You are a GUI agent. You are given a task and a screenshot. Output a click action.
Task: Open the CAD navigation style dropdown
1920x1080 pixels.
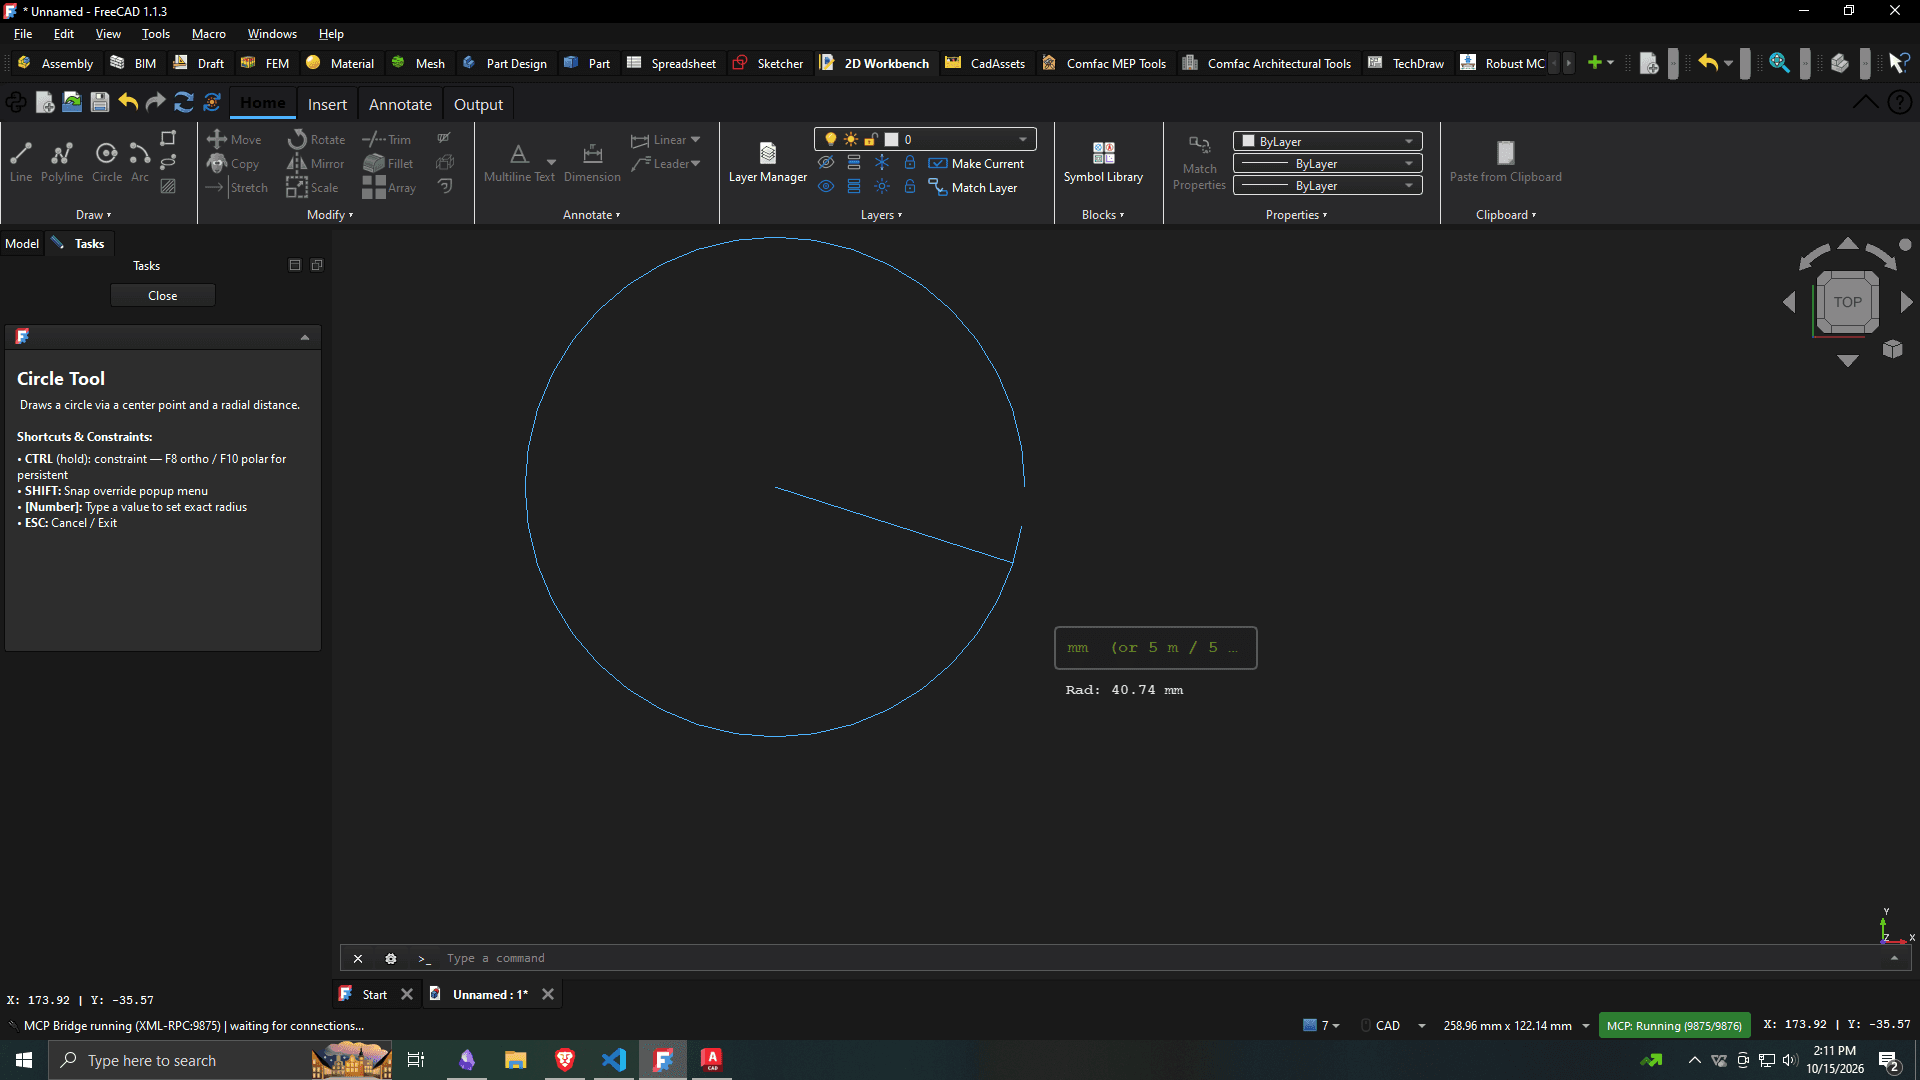tap(1393, 1025)
